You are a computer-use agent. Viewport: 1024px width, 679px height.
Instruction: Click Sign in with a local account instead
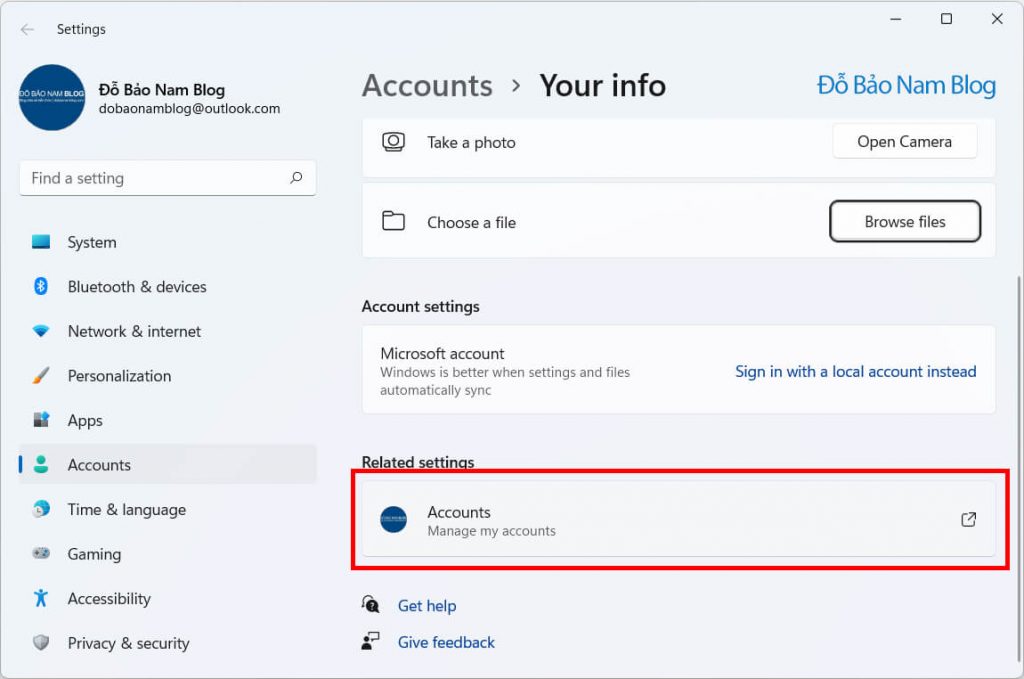click(x=856, y=371)
